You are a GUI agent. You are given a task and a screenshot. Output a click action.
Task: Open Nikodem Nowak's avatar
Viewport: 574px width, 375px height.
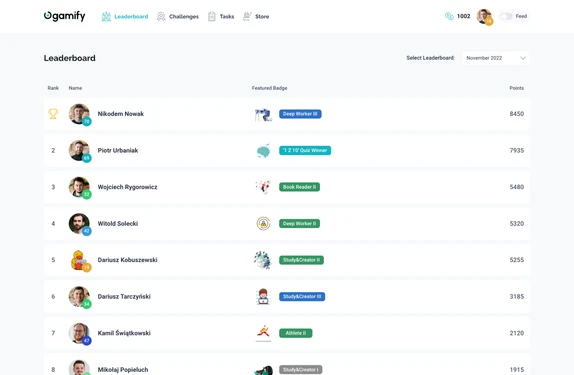pyautogui.click(x=79, y=114)
